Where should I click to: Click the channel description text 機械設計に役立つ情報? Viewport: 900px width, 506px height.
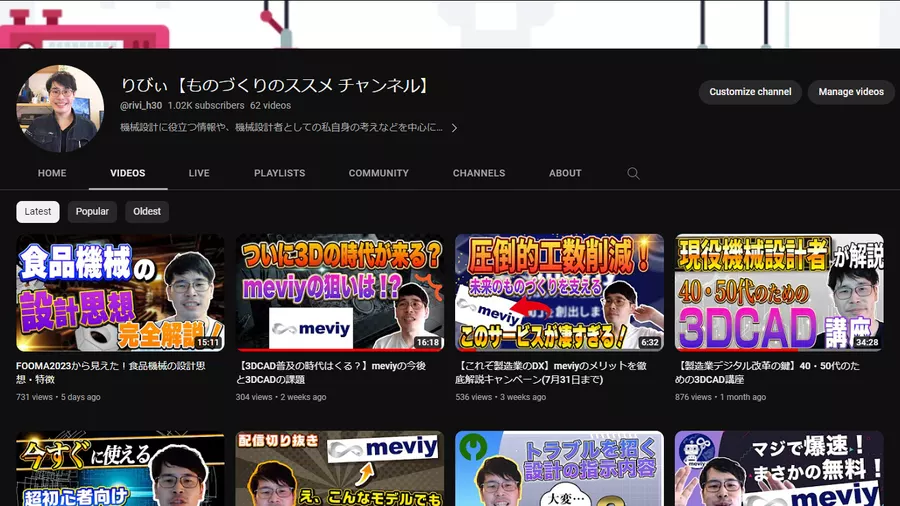pyautogui.click(x=281, y=127)
